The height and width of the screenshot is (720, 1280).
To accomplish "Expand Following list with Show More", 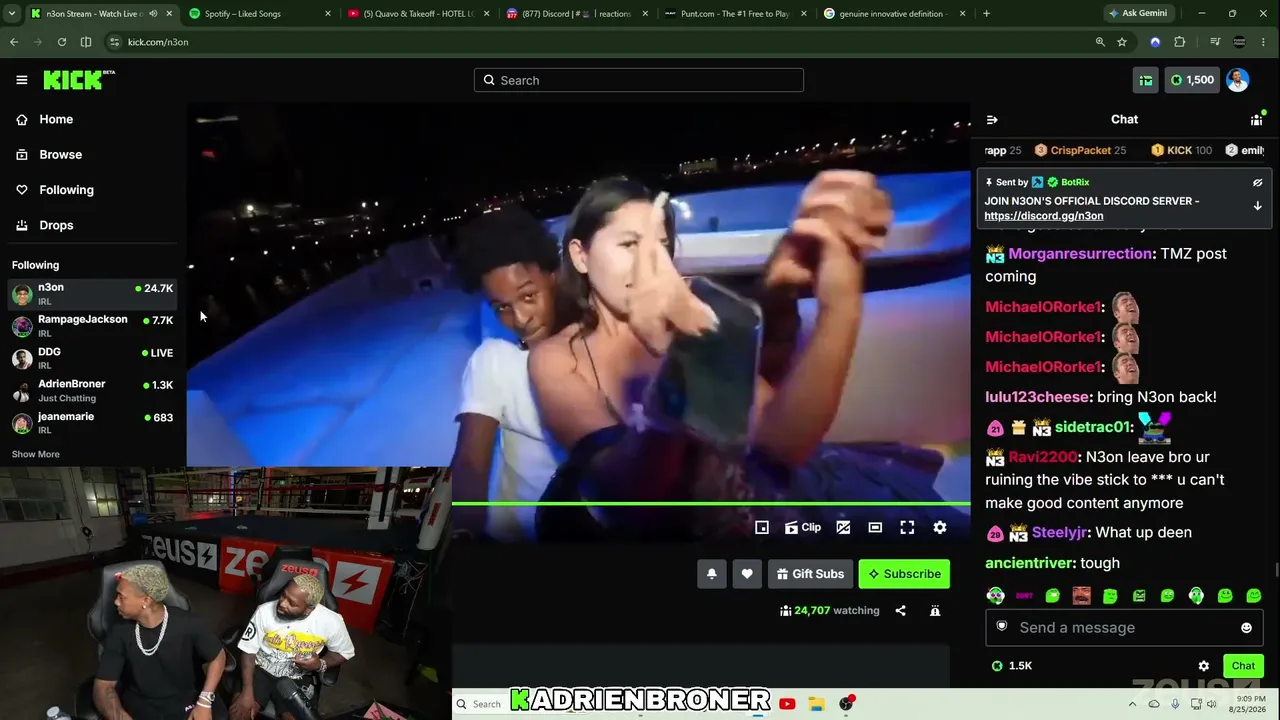I will (35, 454).
